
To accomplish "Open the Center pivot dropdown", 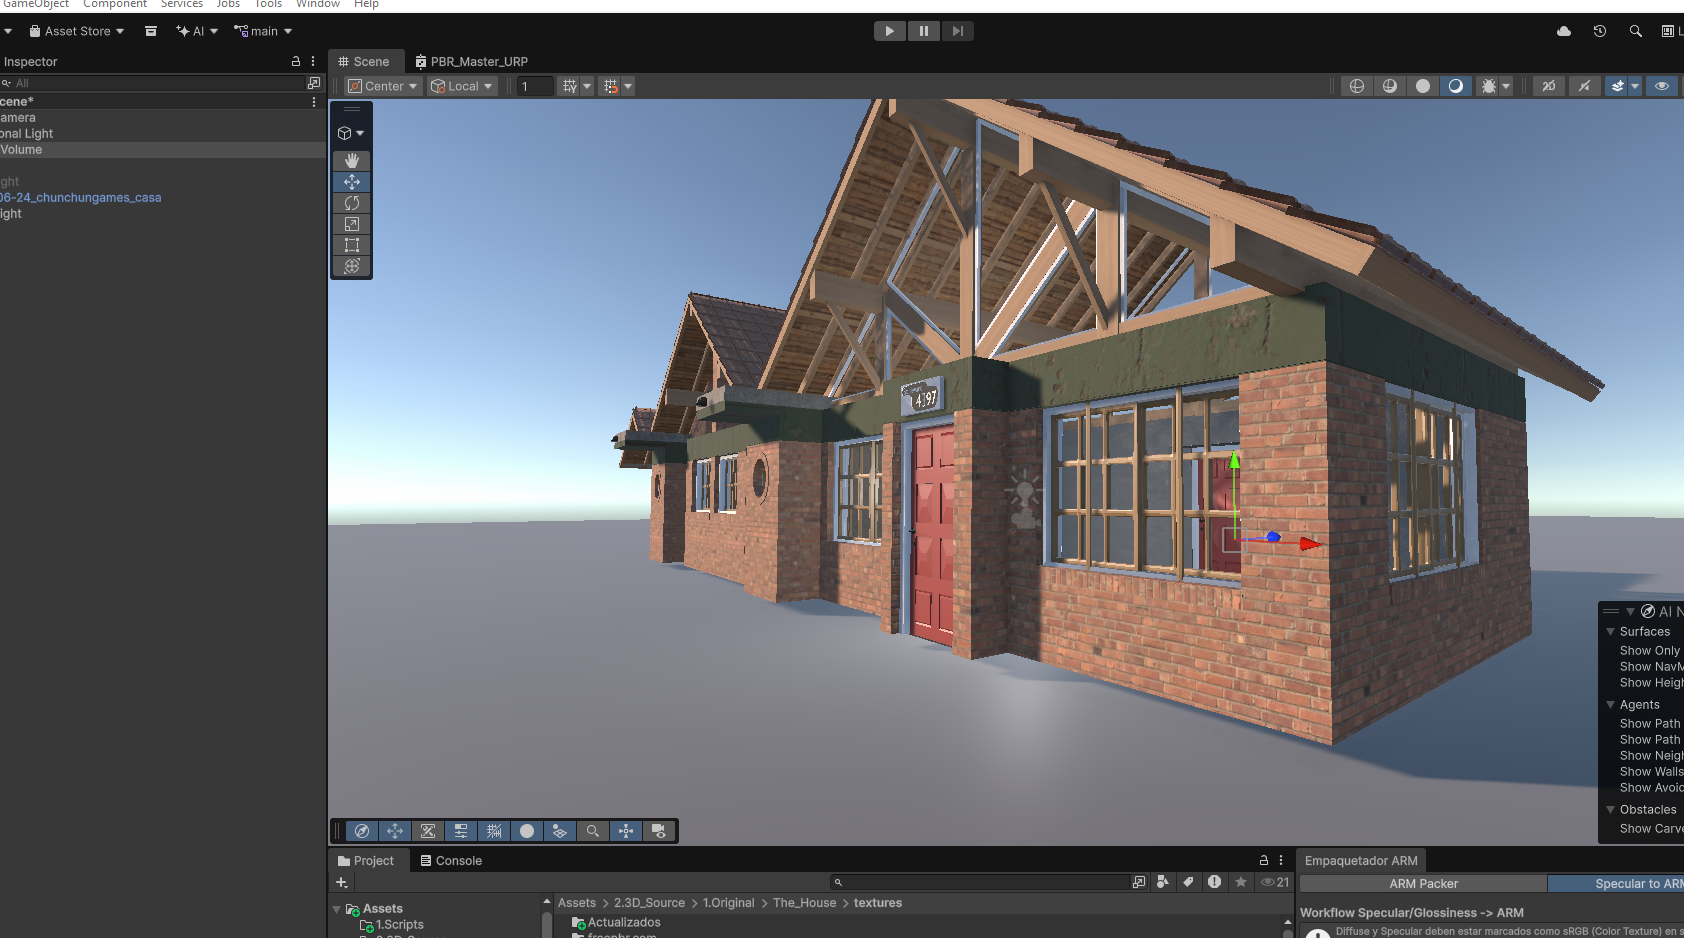I will tap(383, 86).
